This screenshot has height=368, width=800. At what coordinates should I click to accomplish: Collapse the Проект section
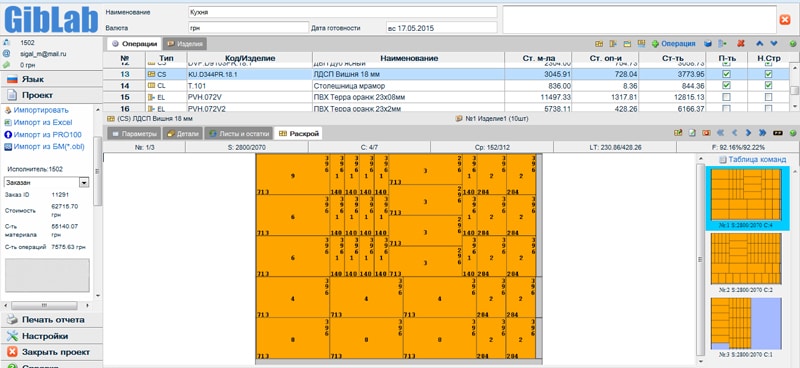pos(51,95)
